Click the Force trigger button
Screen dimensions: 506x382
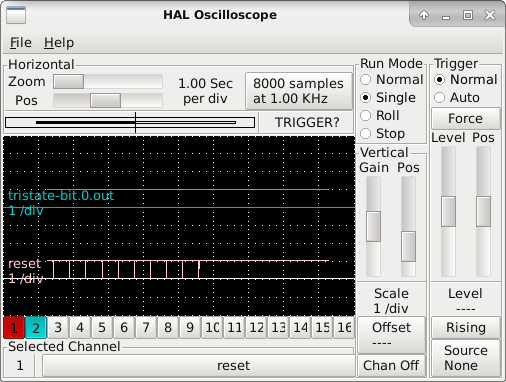466,118
